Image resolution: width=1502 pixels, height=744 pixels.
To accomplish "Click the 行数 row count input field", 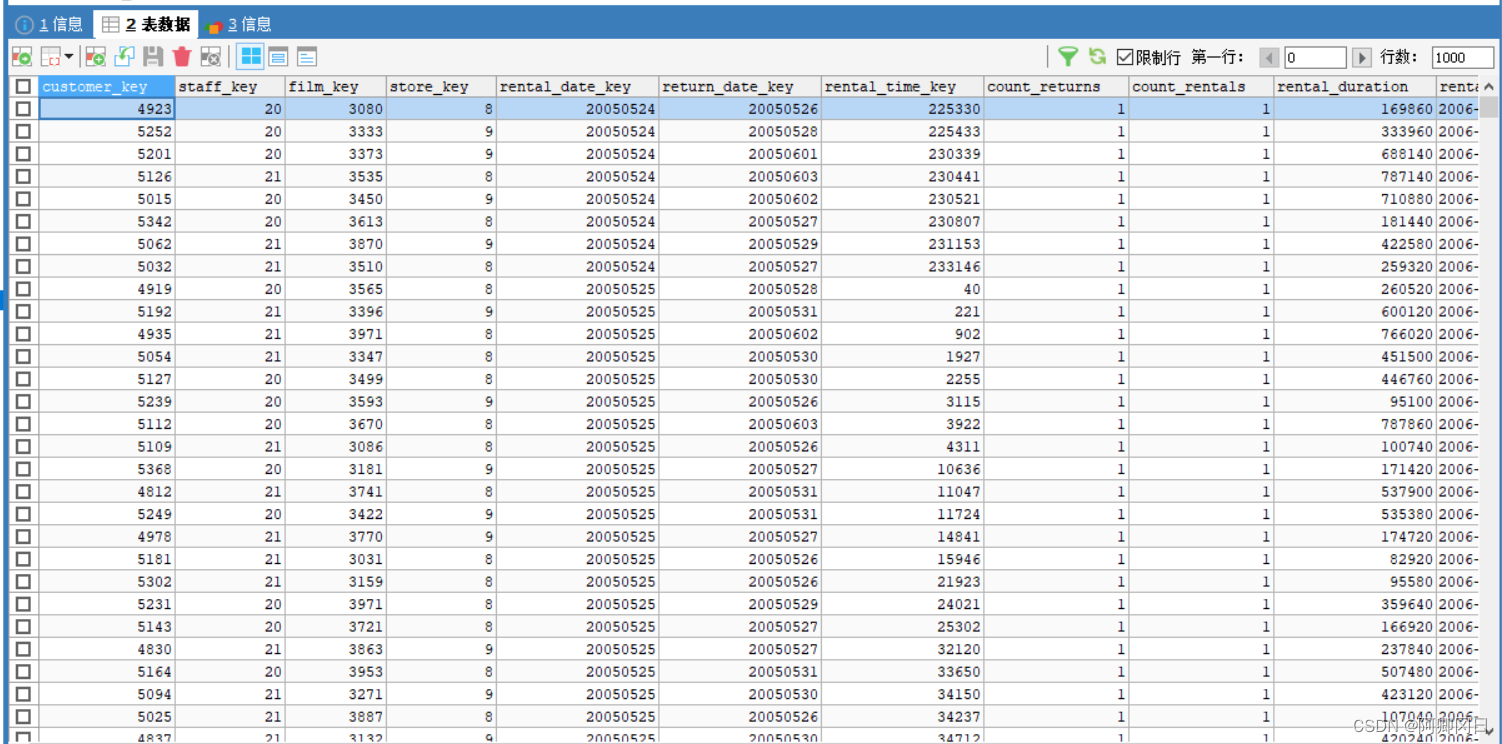I will coord(1461,58).
